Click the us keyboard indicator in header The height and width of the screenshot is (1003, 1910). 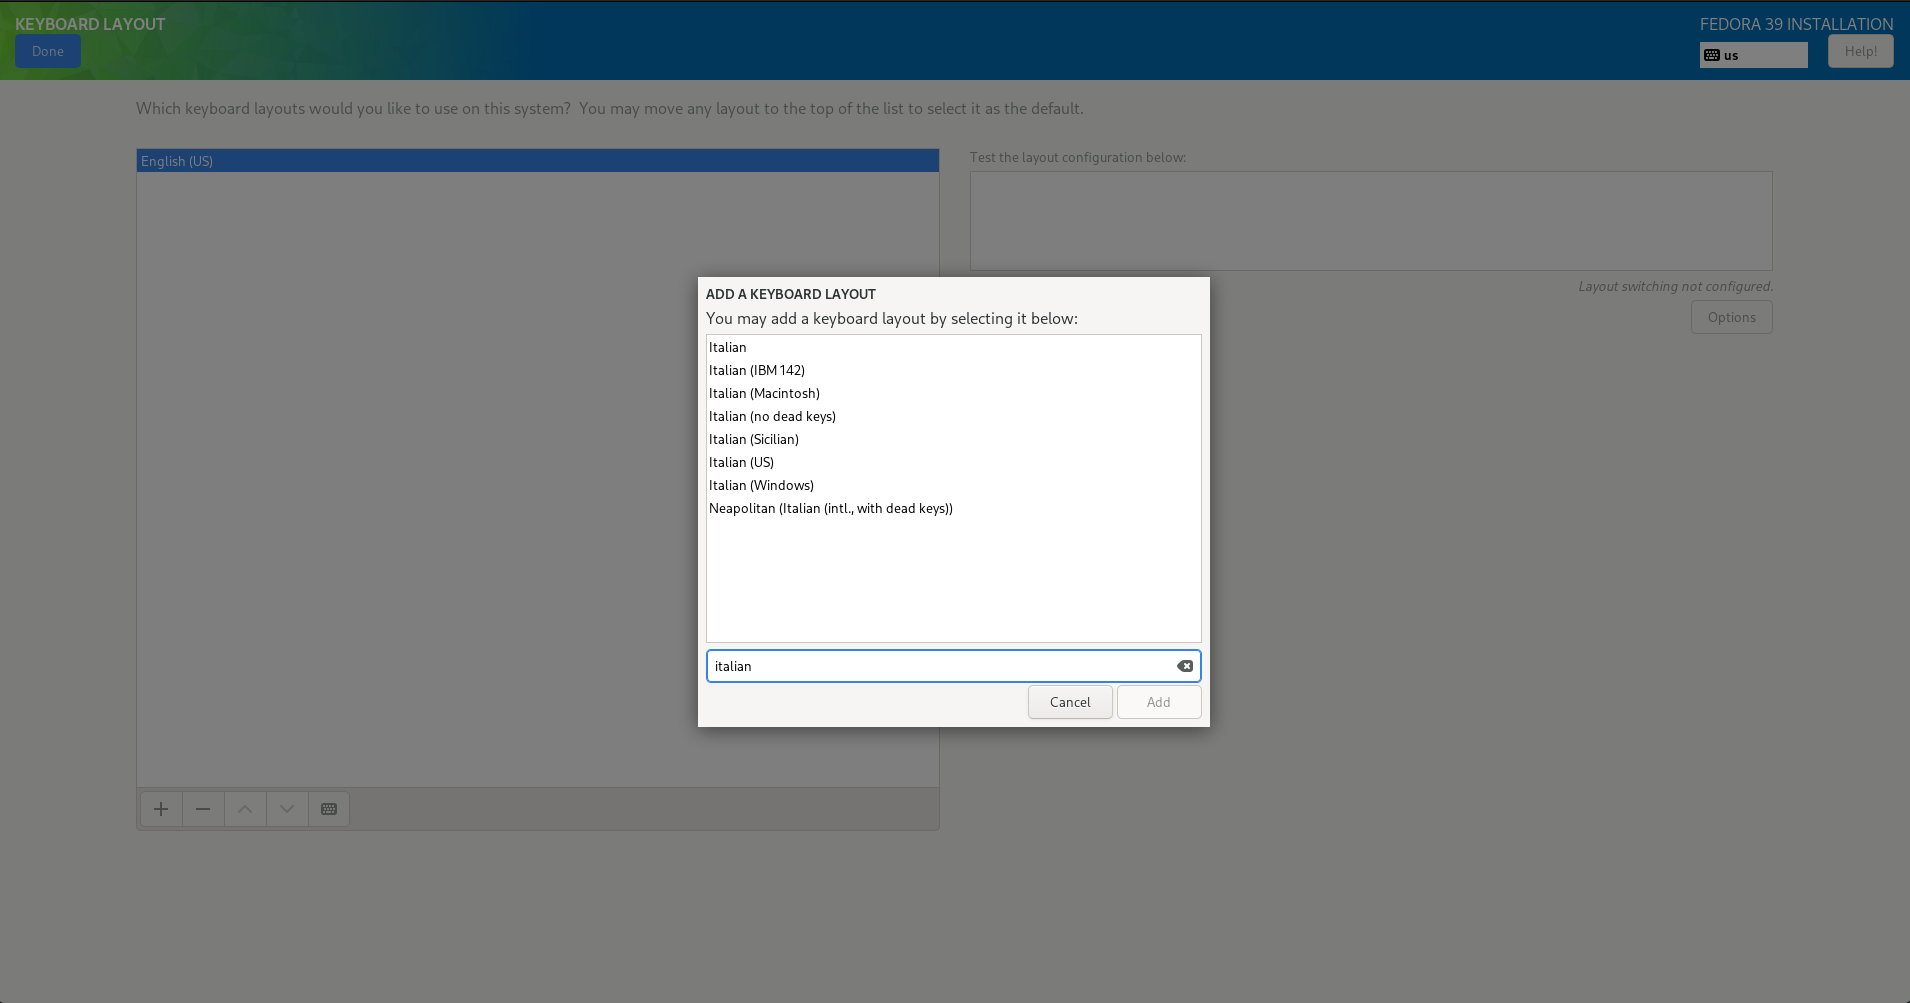1753,55
